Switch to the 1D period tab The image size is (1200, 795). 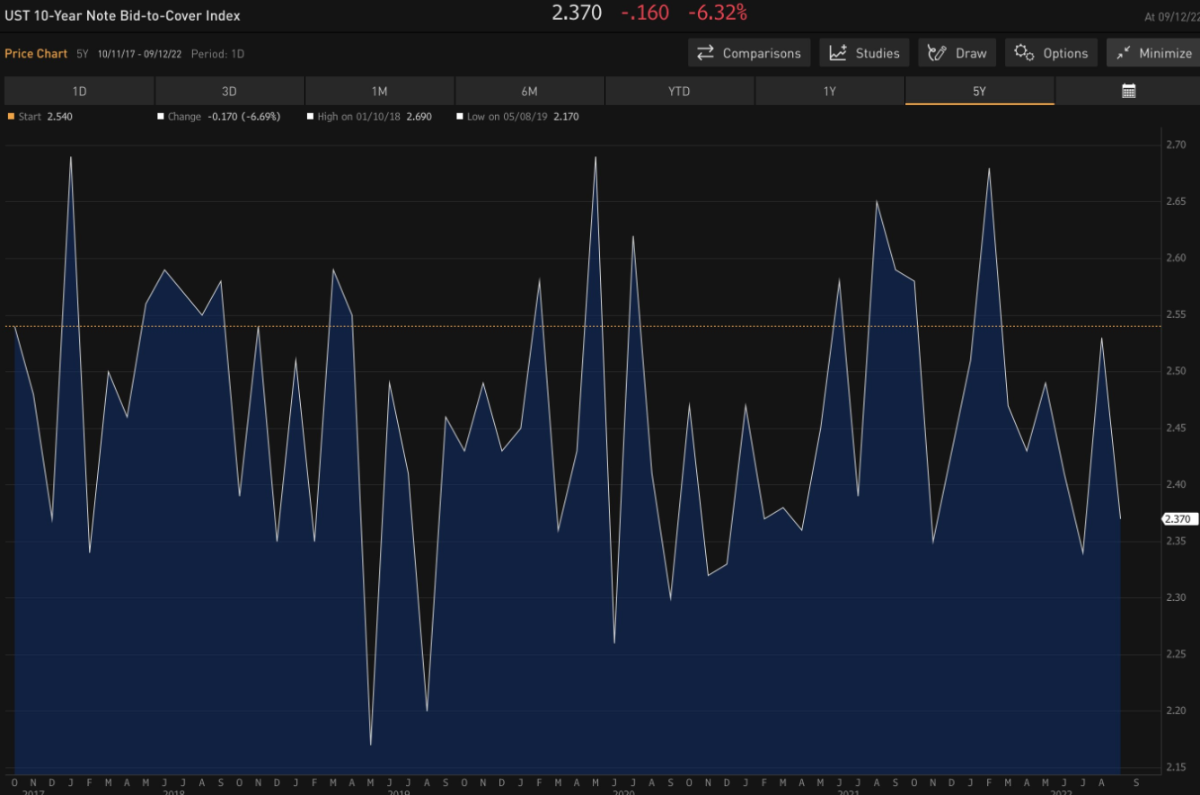pyautogui.click(x=79, y=91)
